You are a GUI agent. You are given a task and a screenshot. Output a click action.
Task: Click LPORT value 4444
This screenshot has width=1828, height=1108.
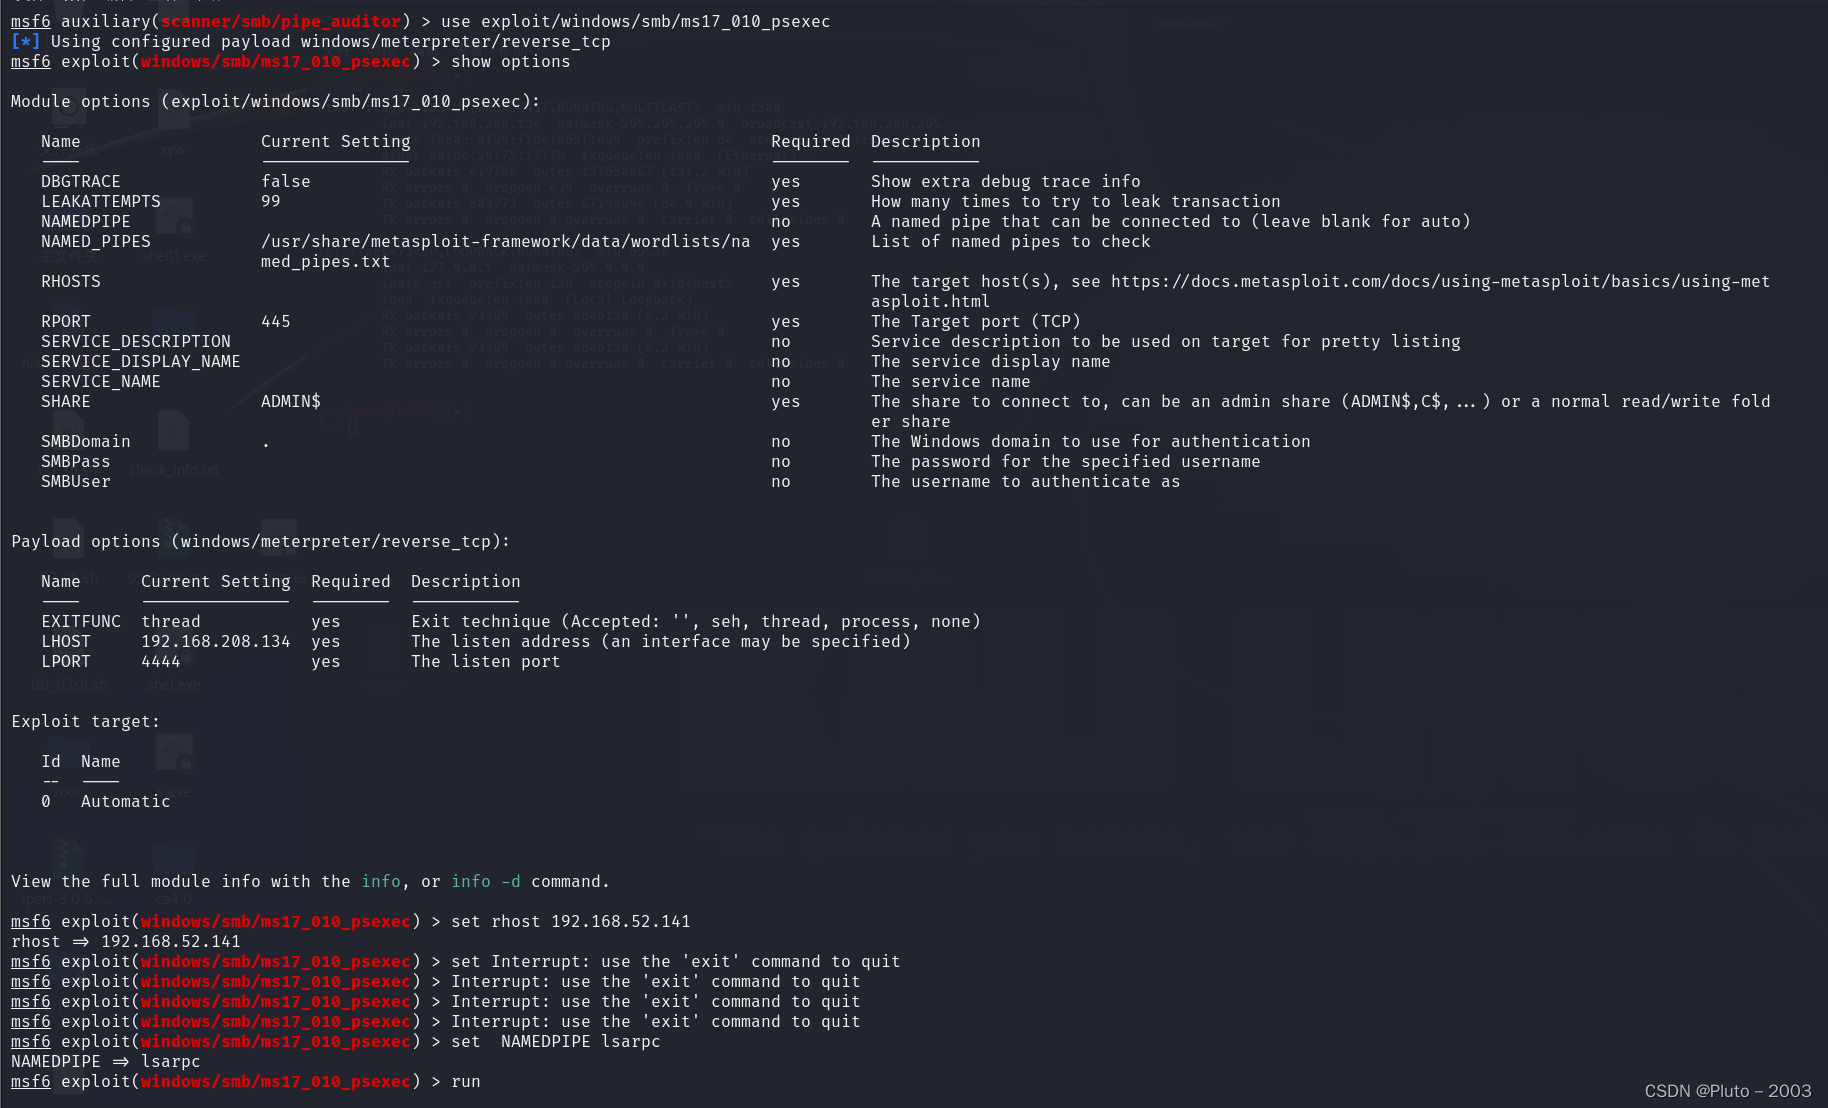pyautogui.click(x=161, y=662)
